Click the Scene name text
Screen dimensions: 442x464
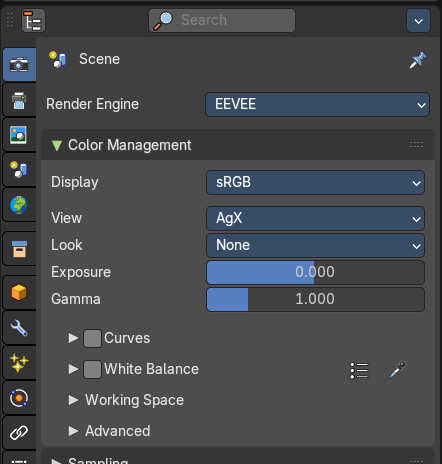(99, 59)
